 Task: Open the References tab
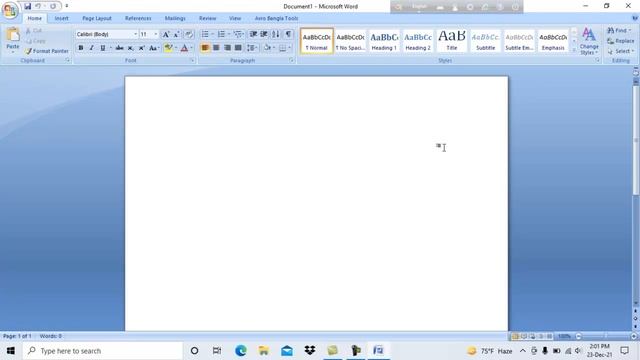pos(138,18)
